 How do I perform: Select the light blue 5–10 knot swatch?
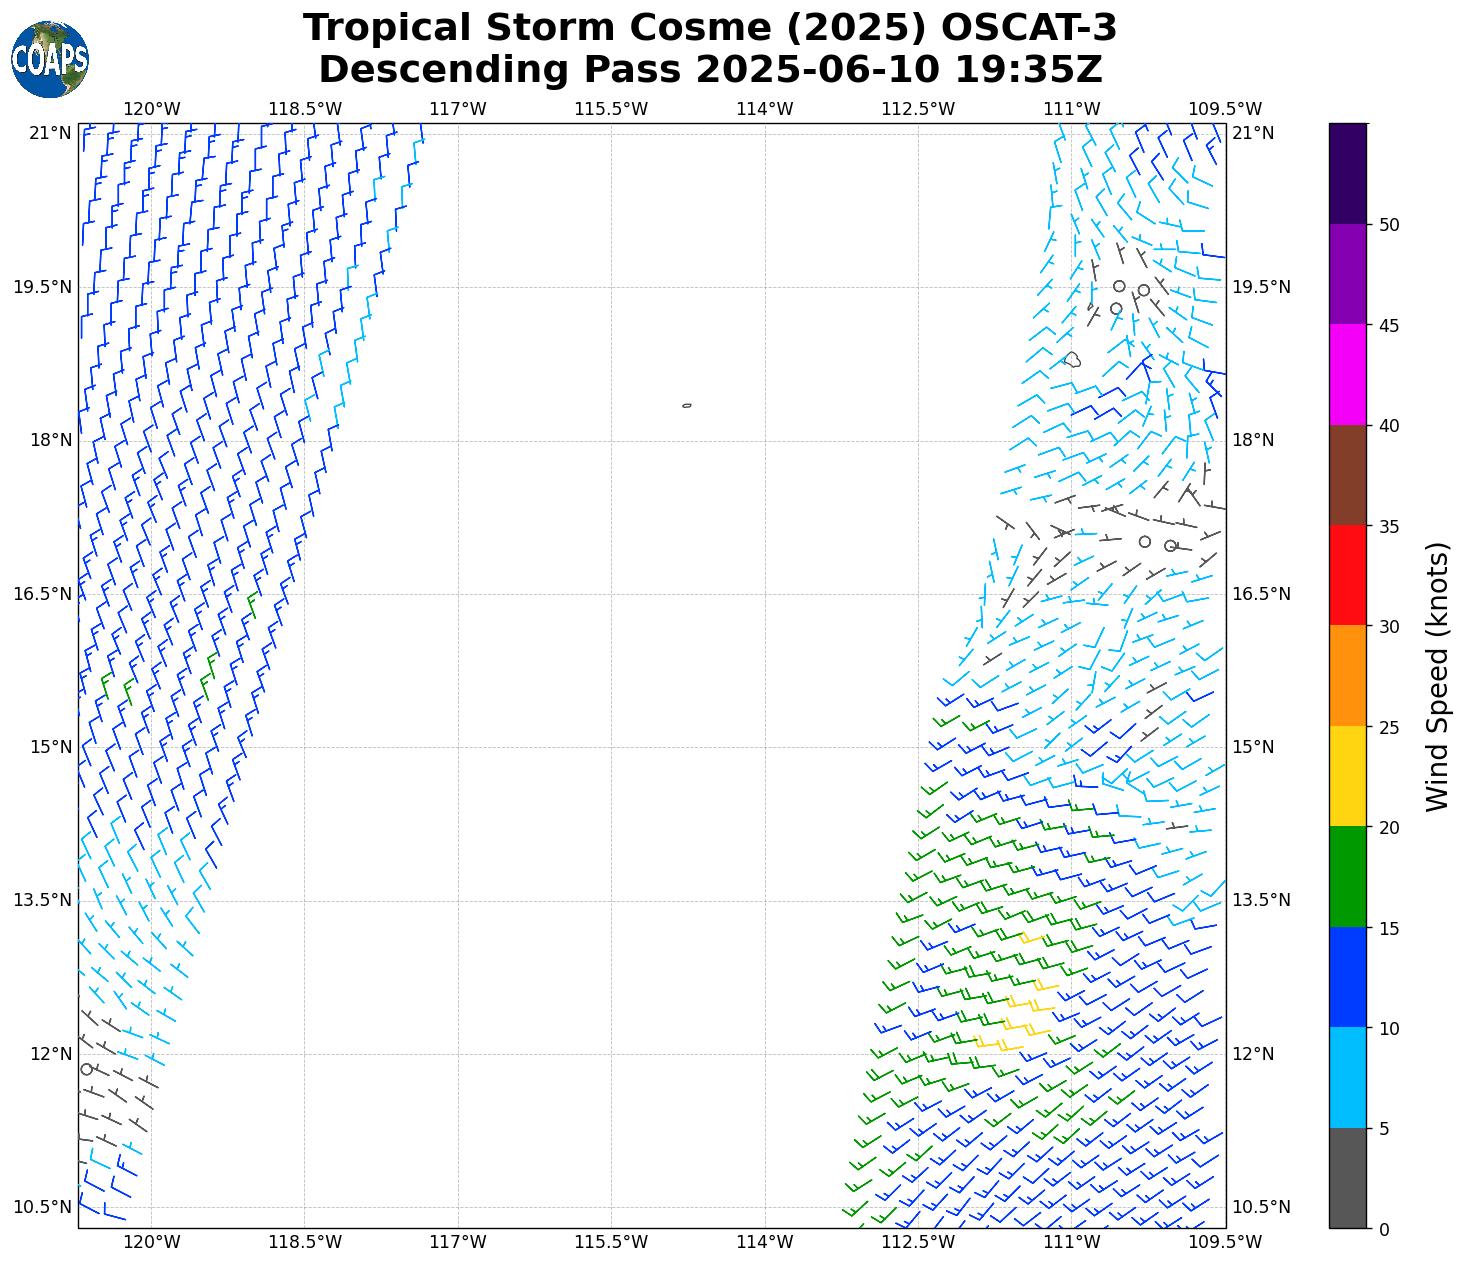coord(1347,1077)
